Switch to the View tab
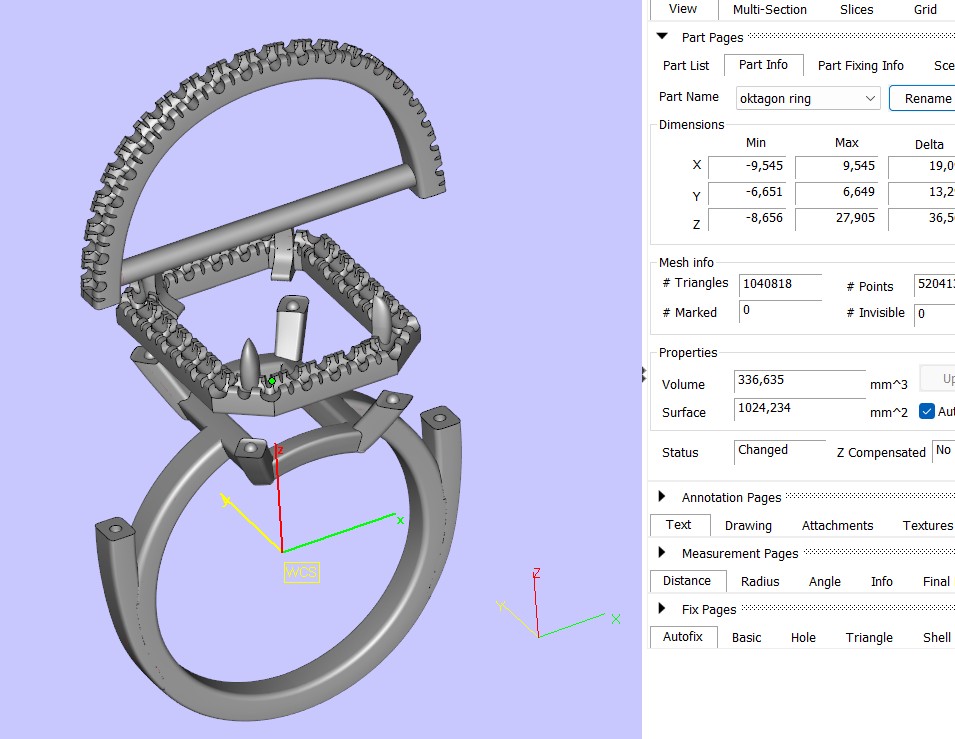 click(x=682, y=9)
